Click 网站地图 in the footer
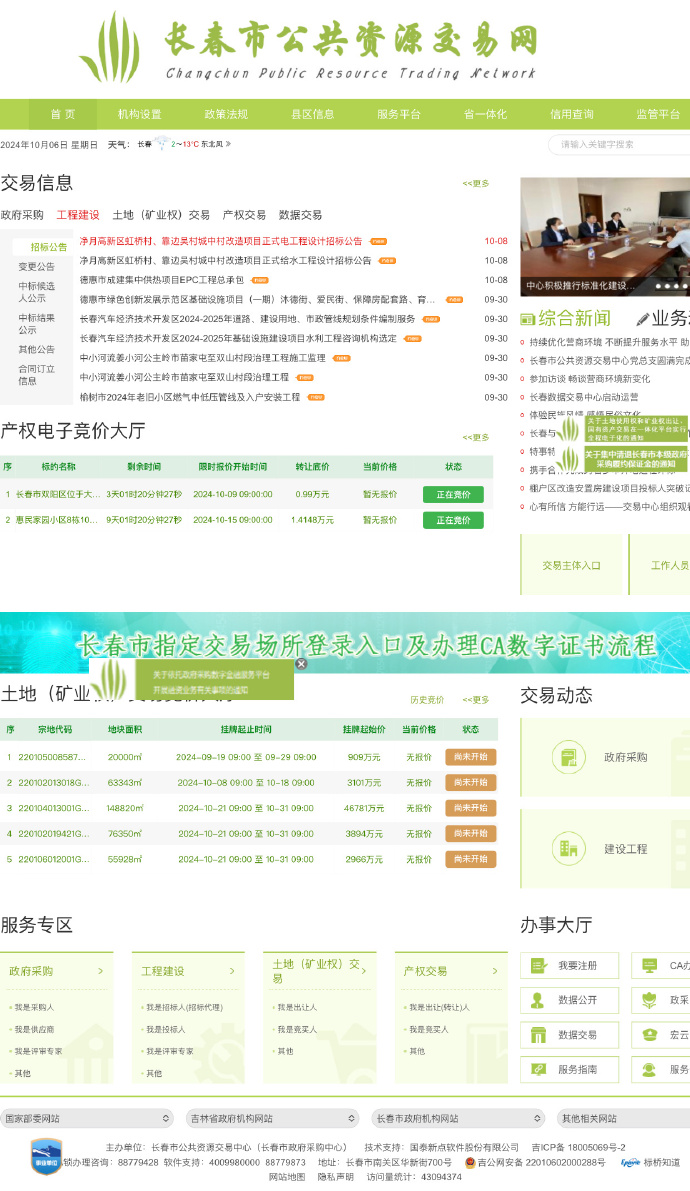 (x=286, y=1177)
